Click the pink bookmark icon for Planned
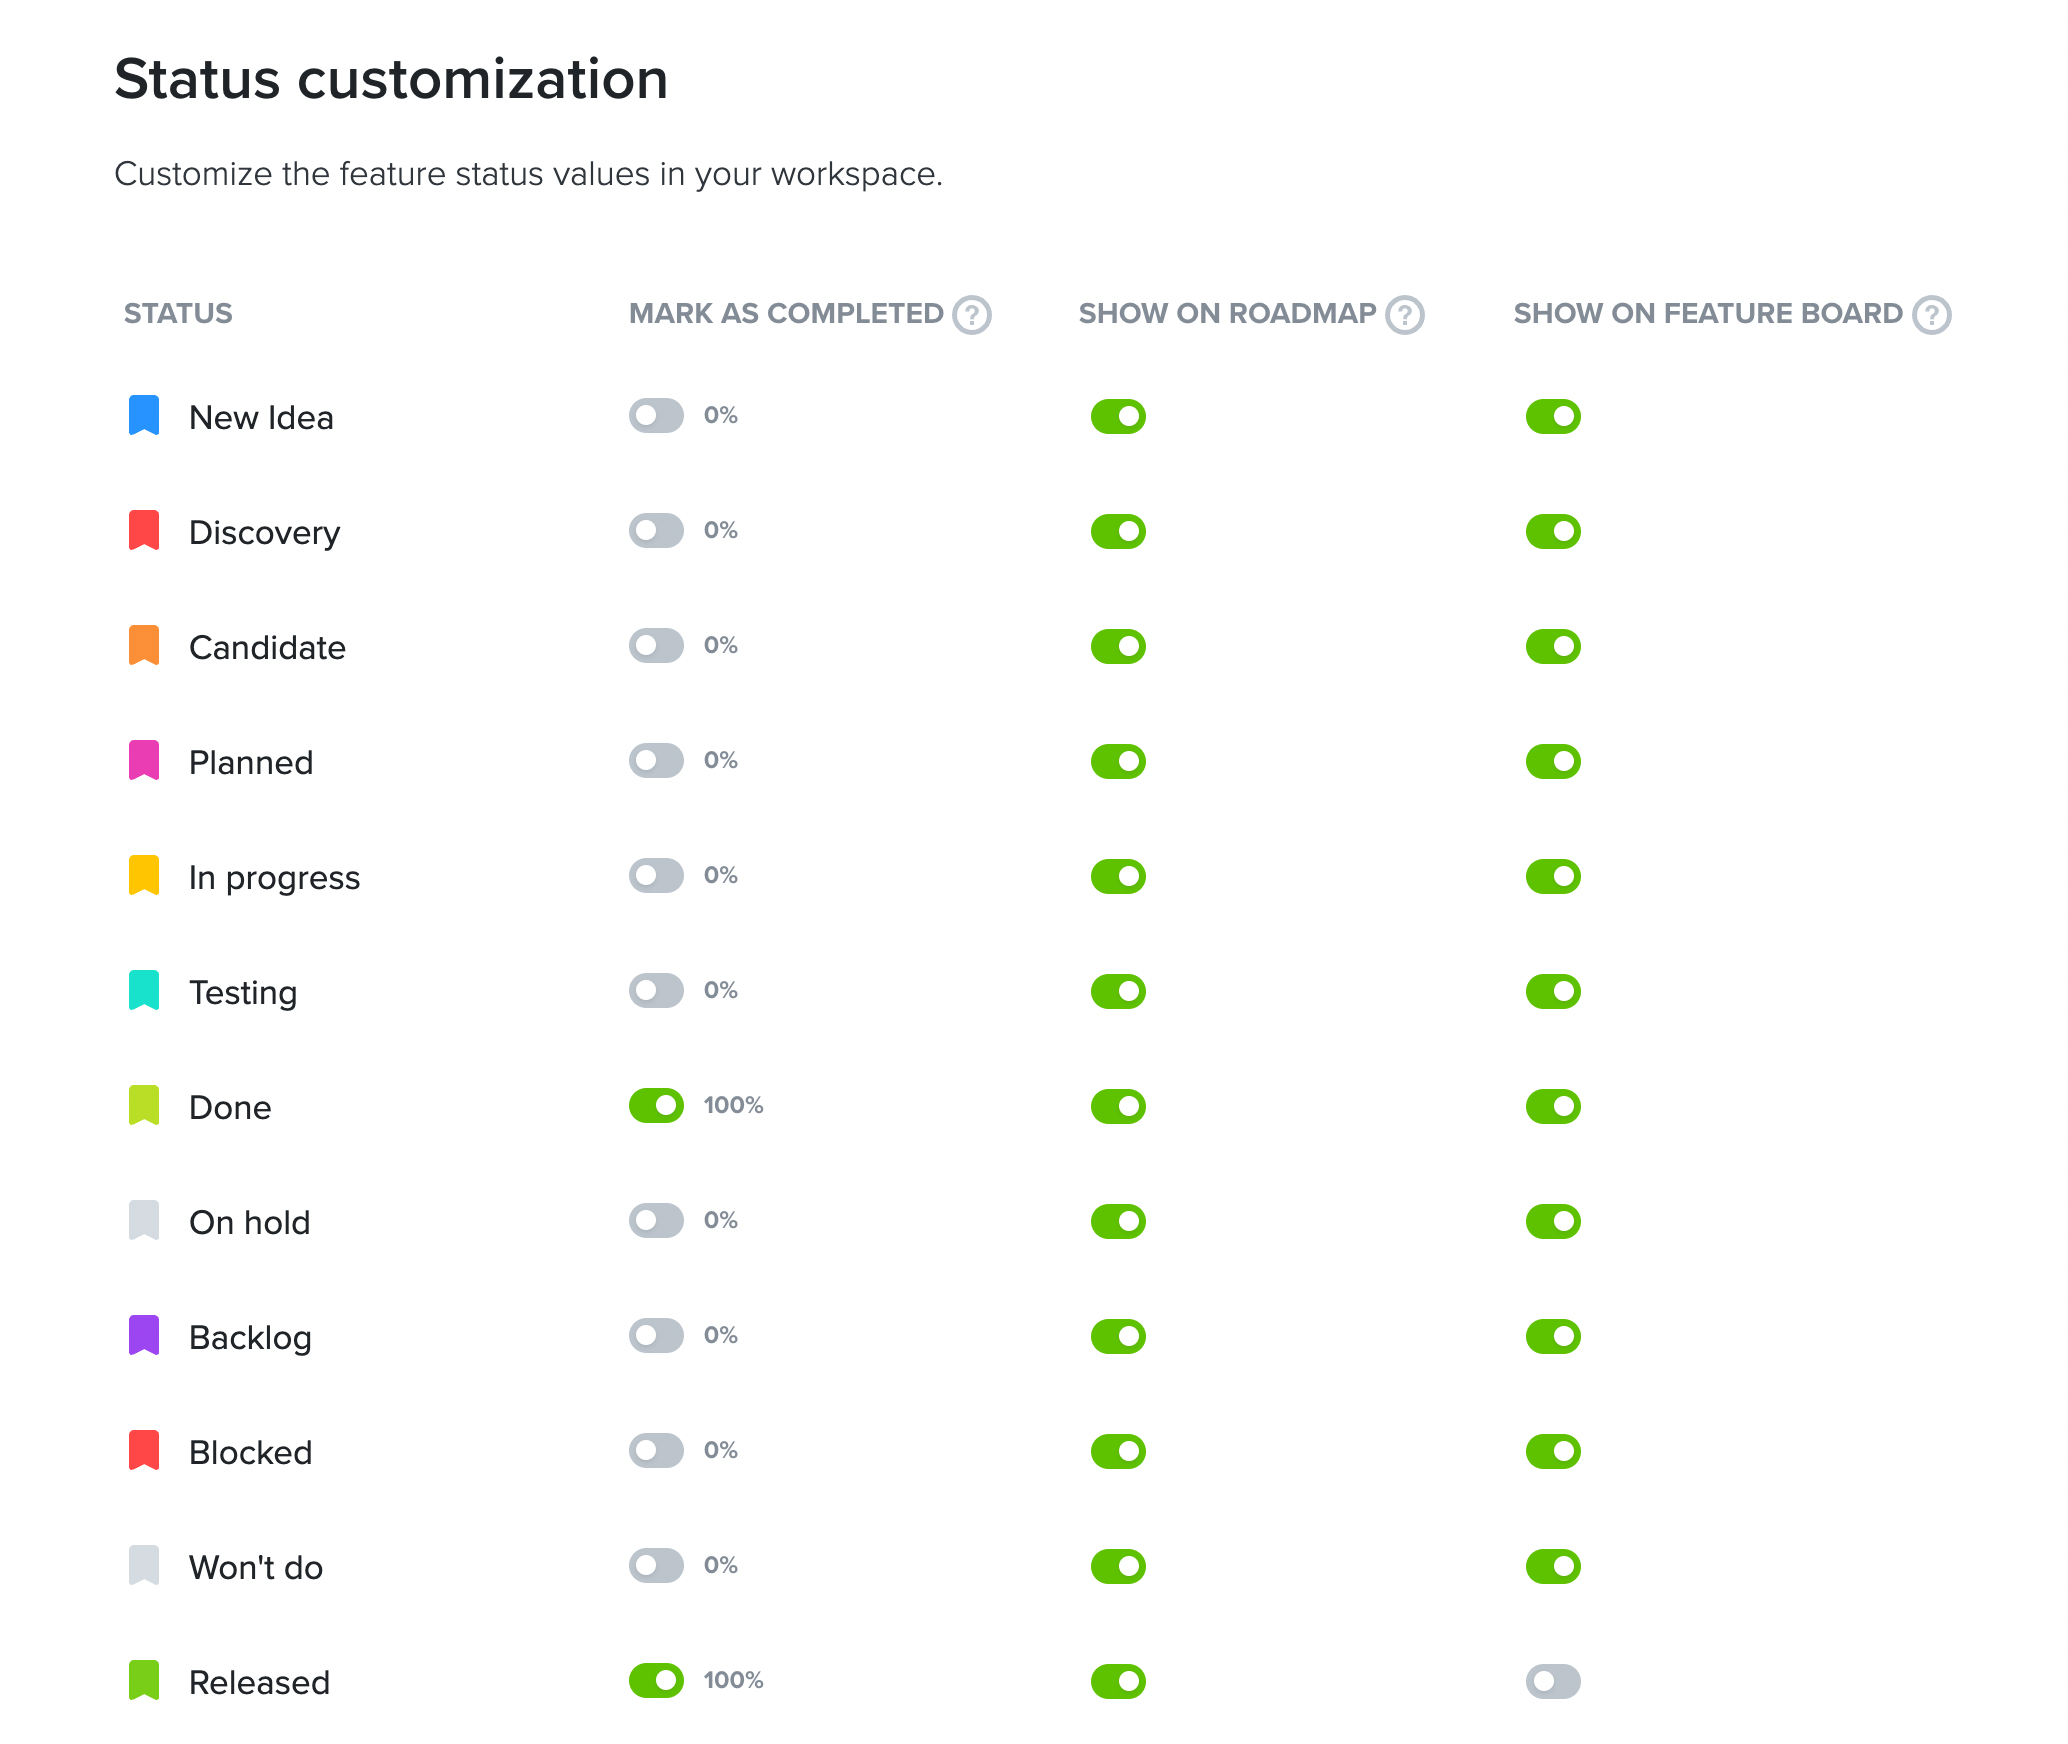The image size is (2068, 1744). (144, 761)
